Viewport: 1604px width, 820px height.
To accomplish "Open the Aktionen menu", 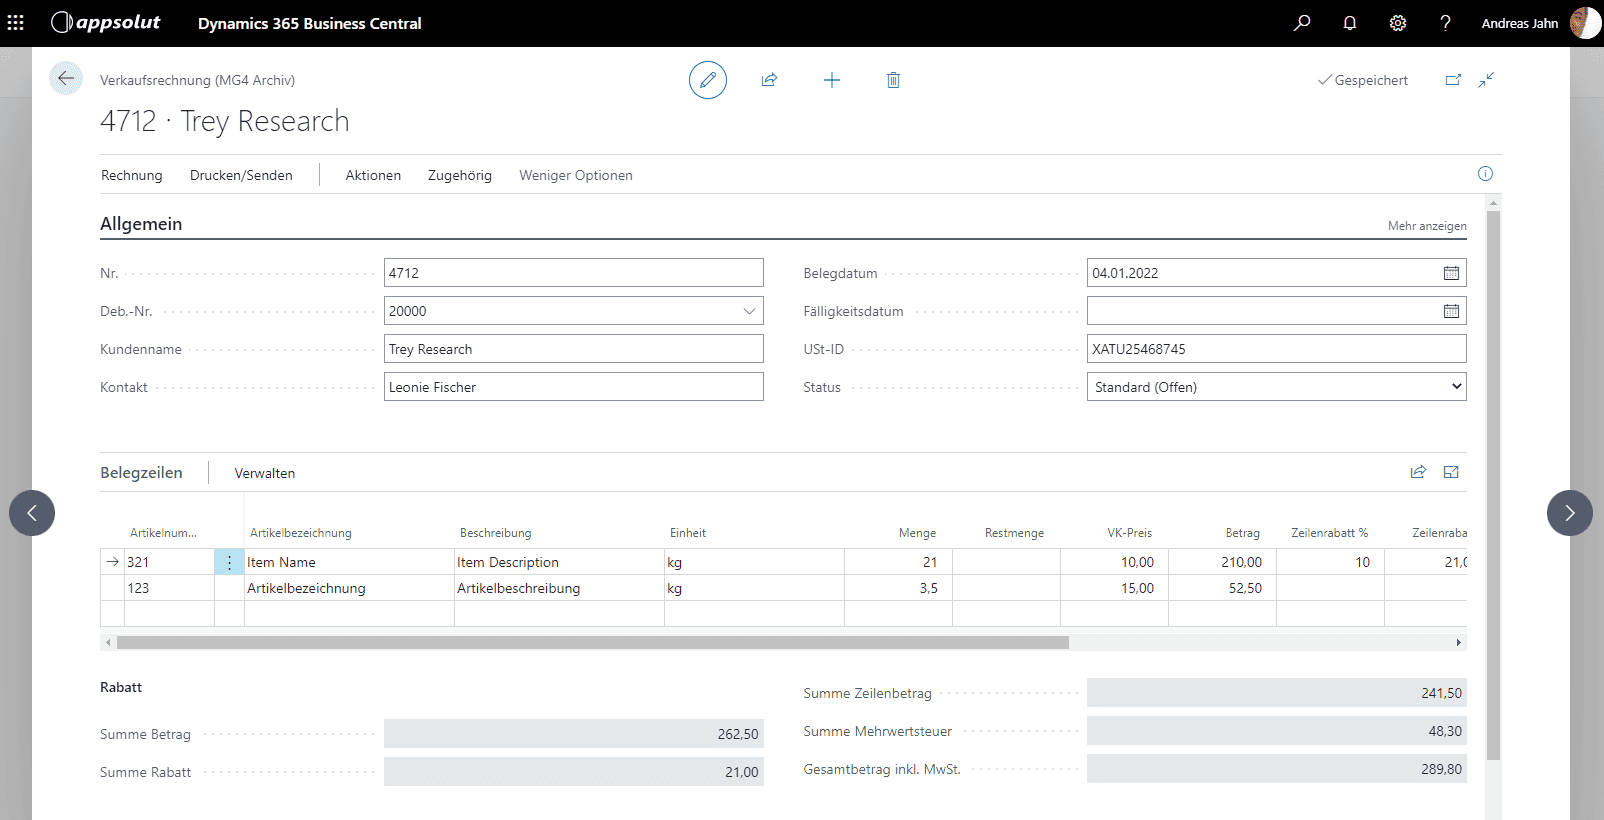I will 373,175.
